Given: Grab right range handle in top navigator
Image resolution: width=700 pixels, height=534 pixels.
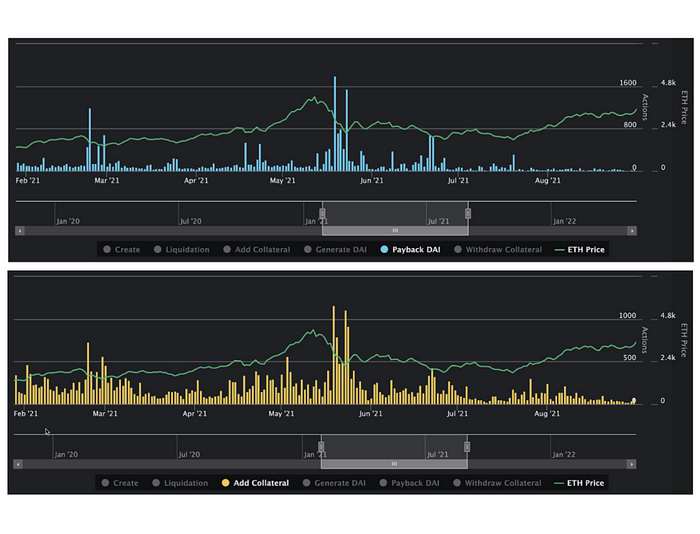Looking at the screenshot, I should 468,213.
